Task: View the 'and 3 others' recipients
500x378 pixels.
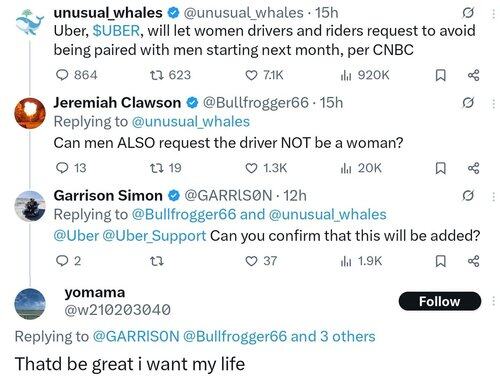Action: coord(333,336)
